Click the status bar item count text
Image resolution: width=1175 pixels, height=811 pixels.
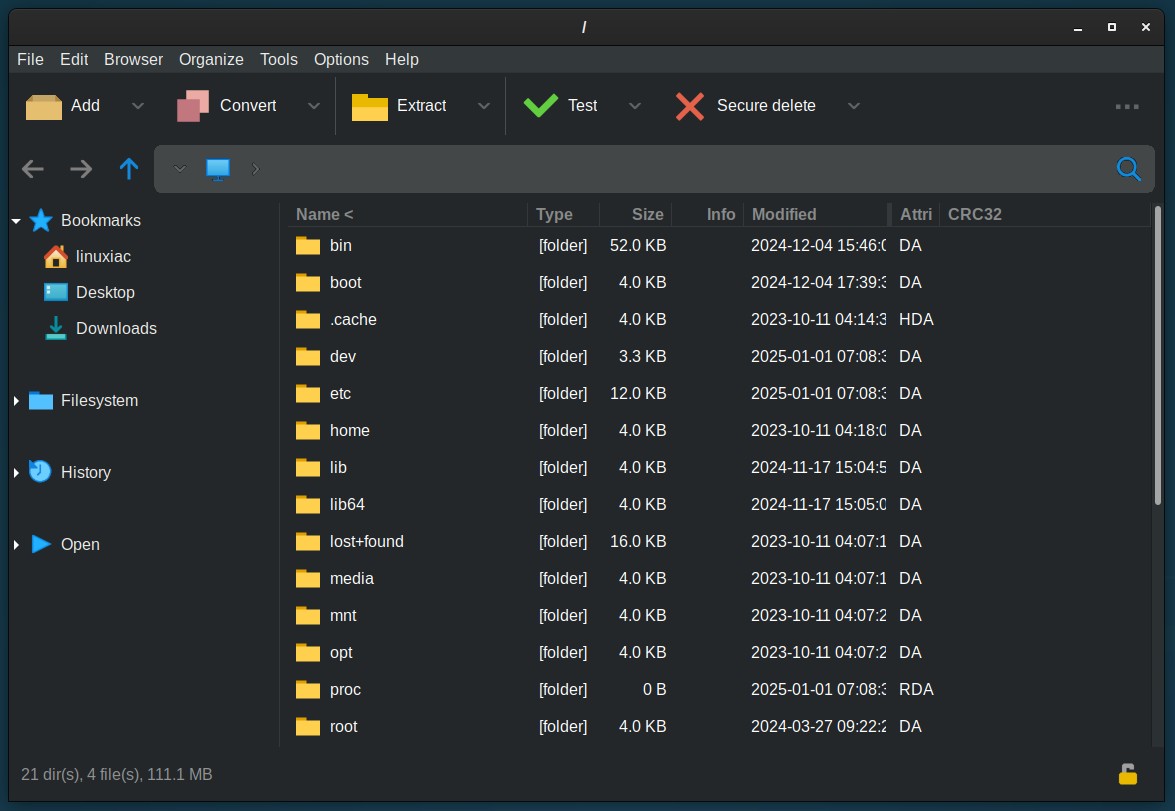point(116,774)
